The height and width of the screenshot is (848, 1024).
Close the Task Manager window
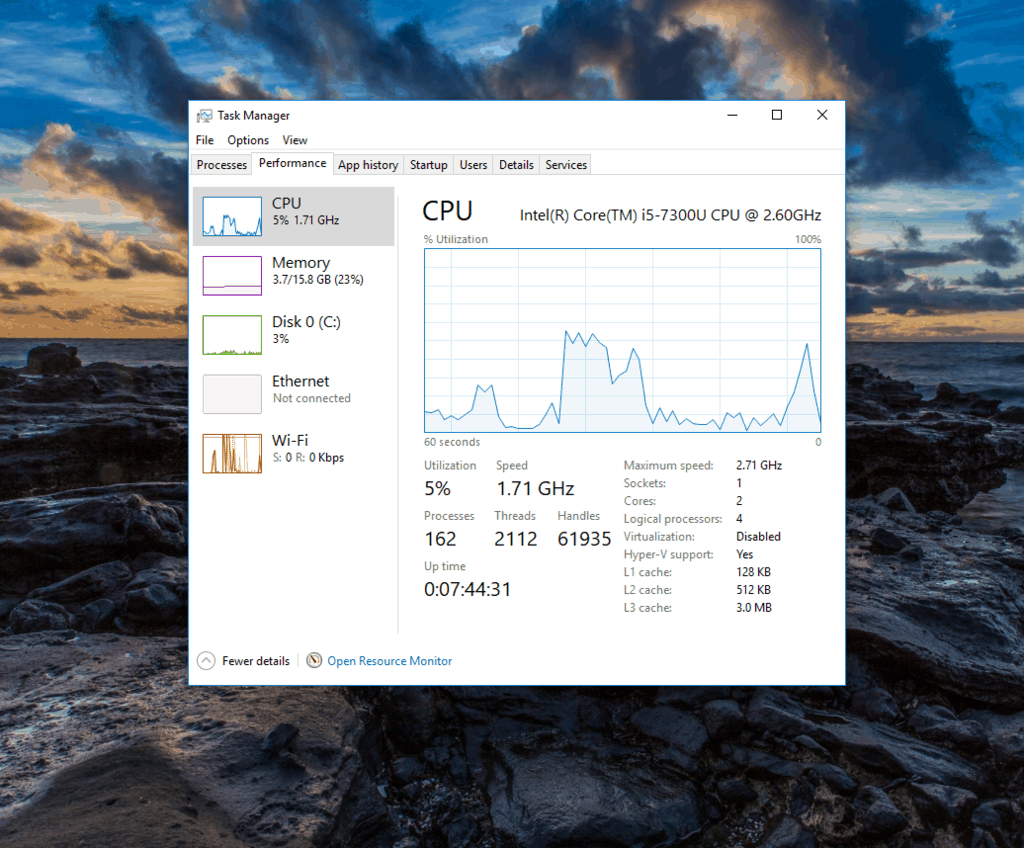822,115
